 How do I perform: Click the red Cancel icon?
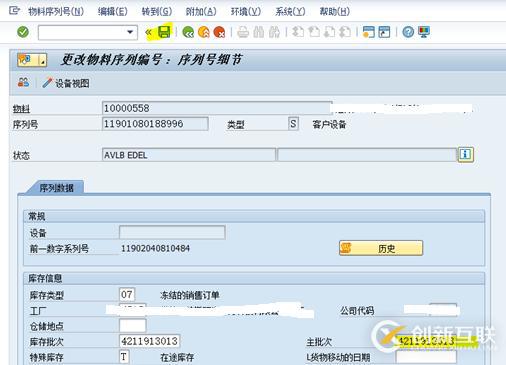click(x=219, y=32)
